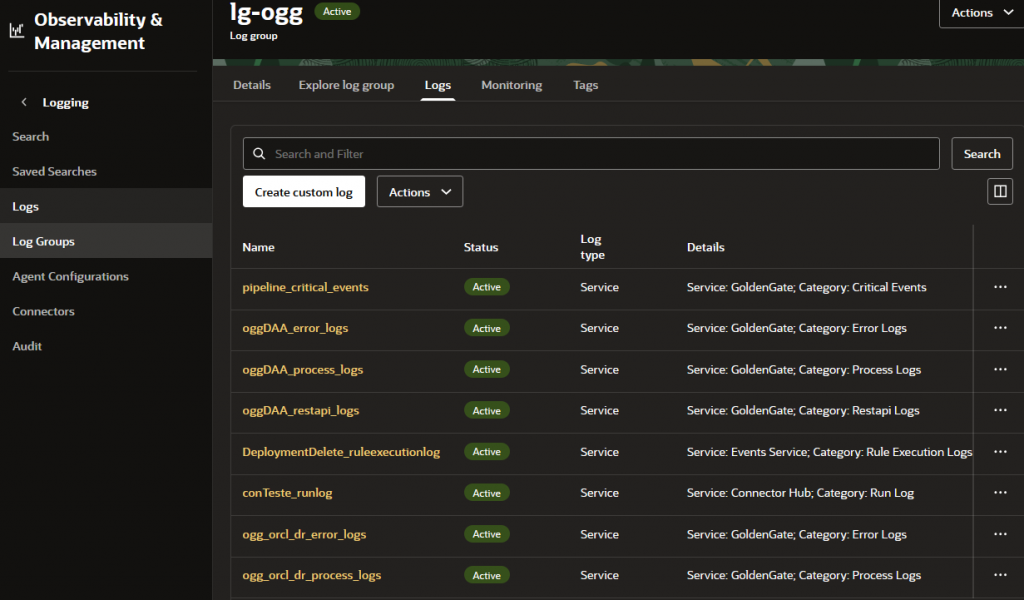This screenshot has height=600, width=1024.
Task: Expand the Actions dropdown beside Create custom log
Action: [419, 192]
